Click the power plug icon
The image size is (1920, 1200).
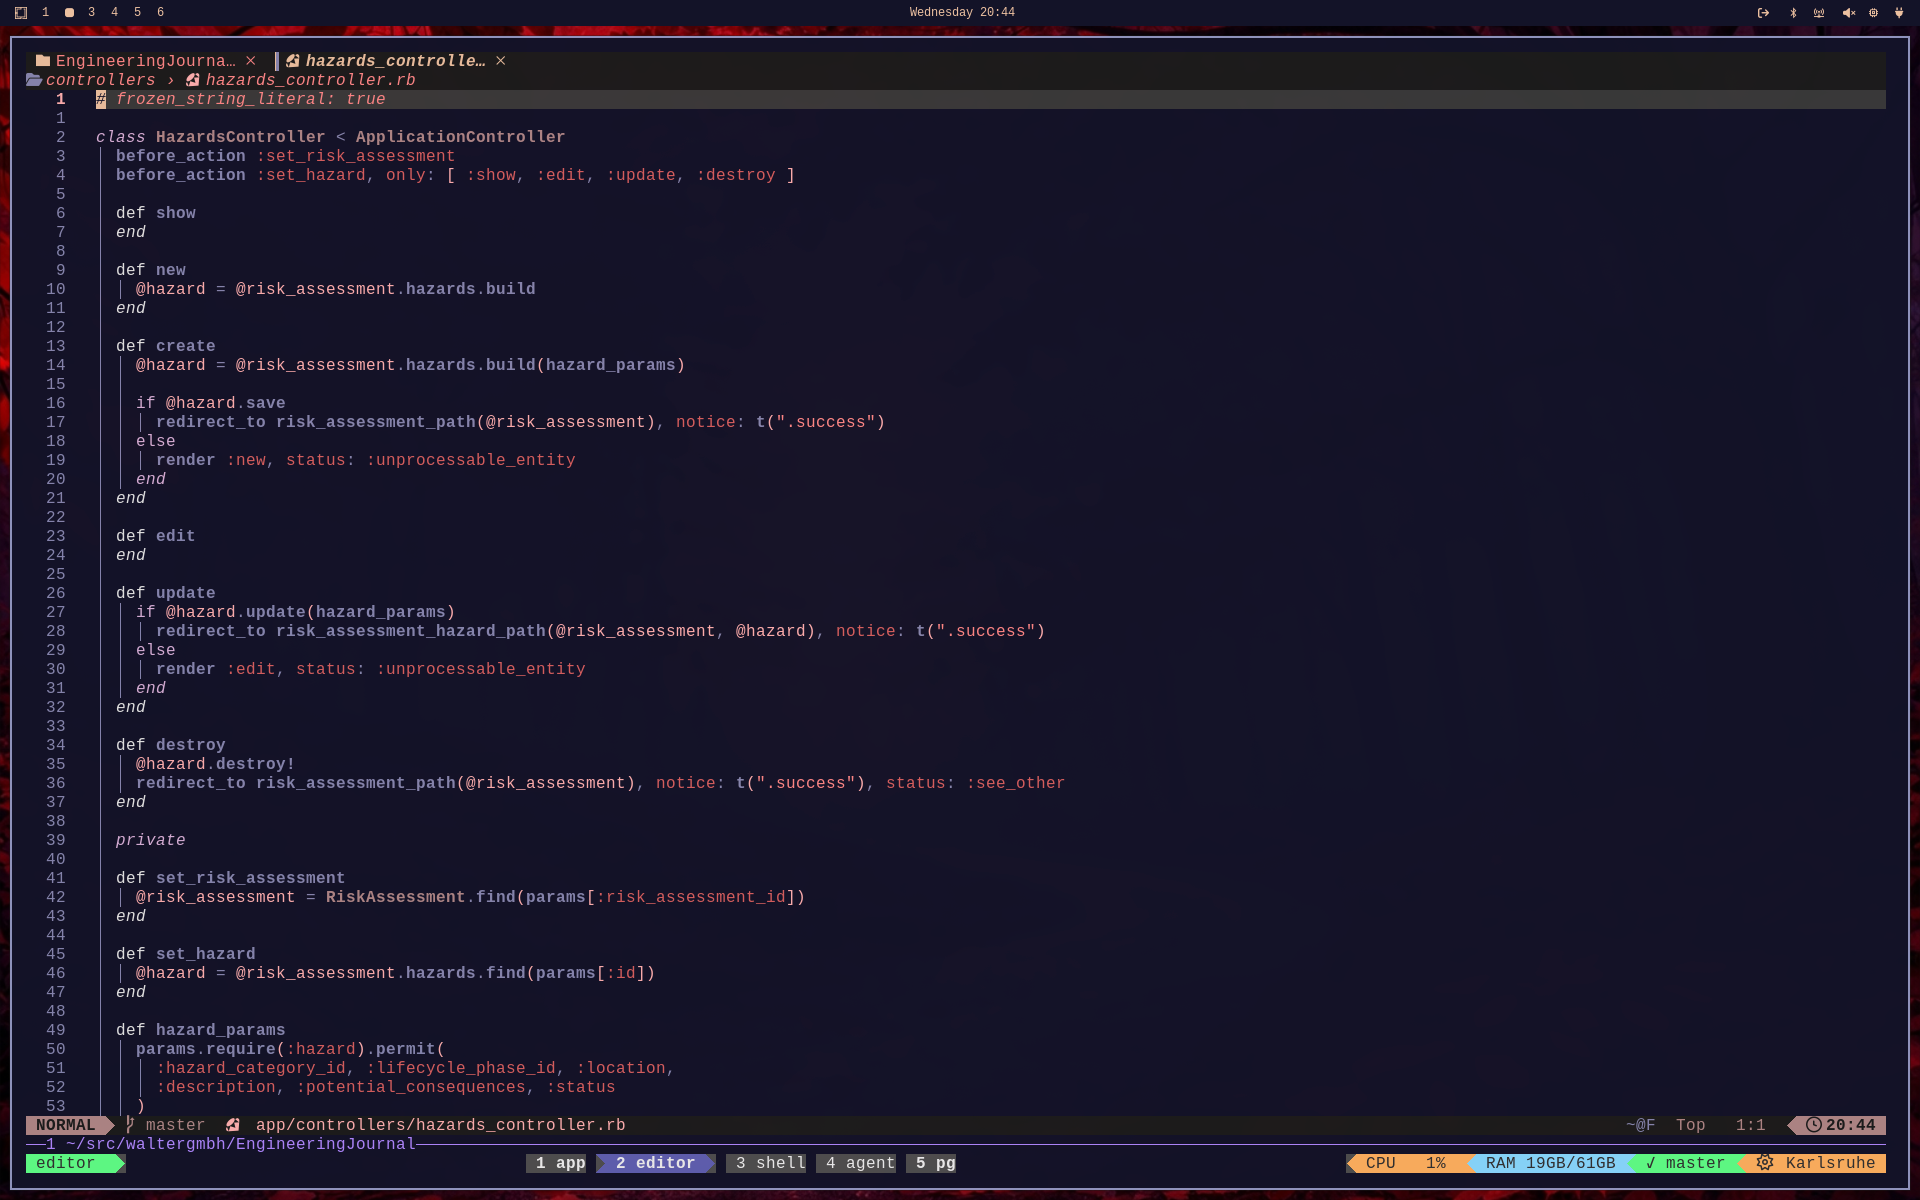click(1899, 13)
